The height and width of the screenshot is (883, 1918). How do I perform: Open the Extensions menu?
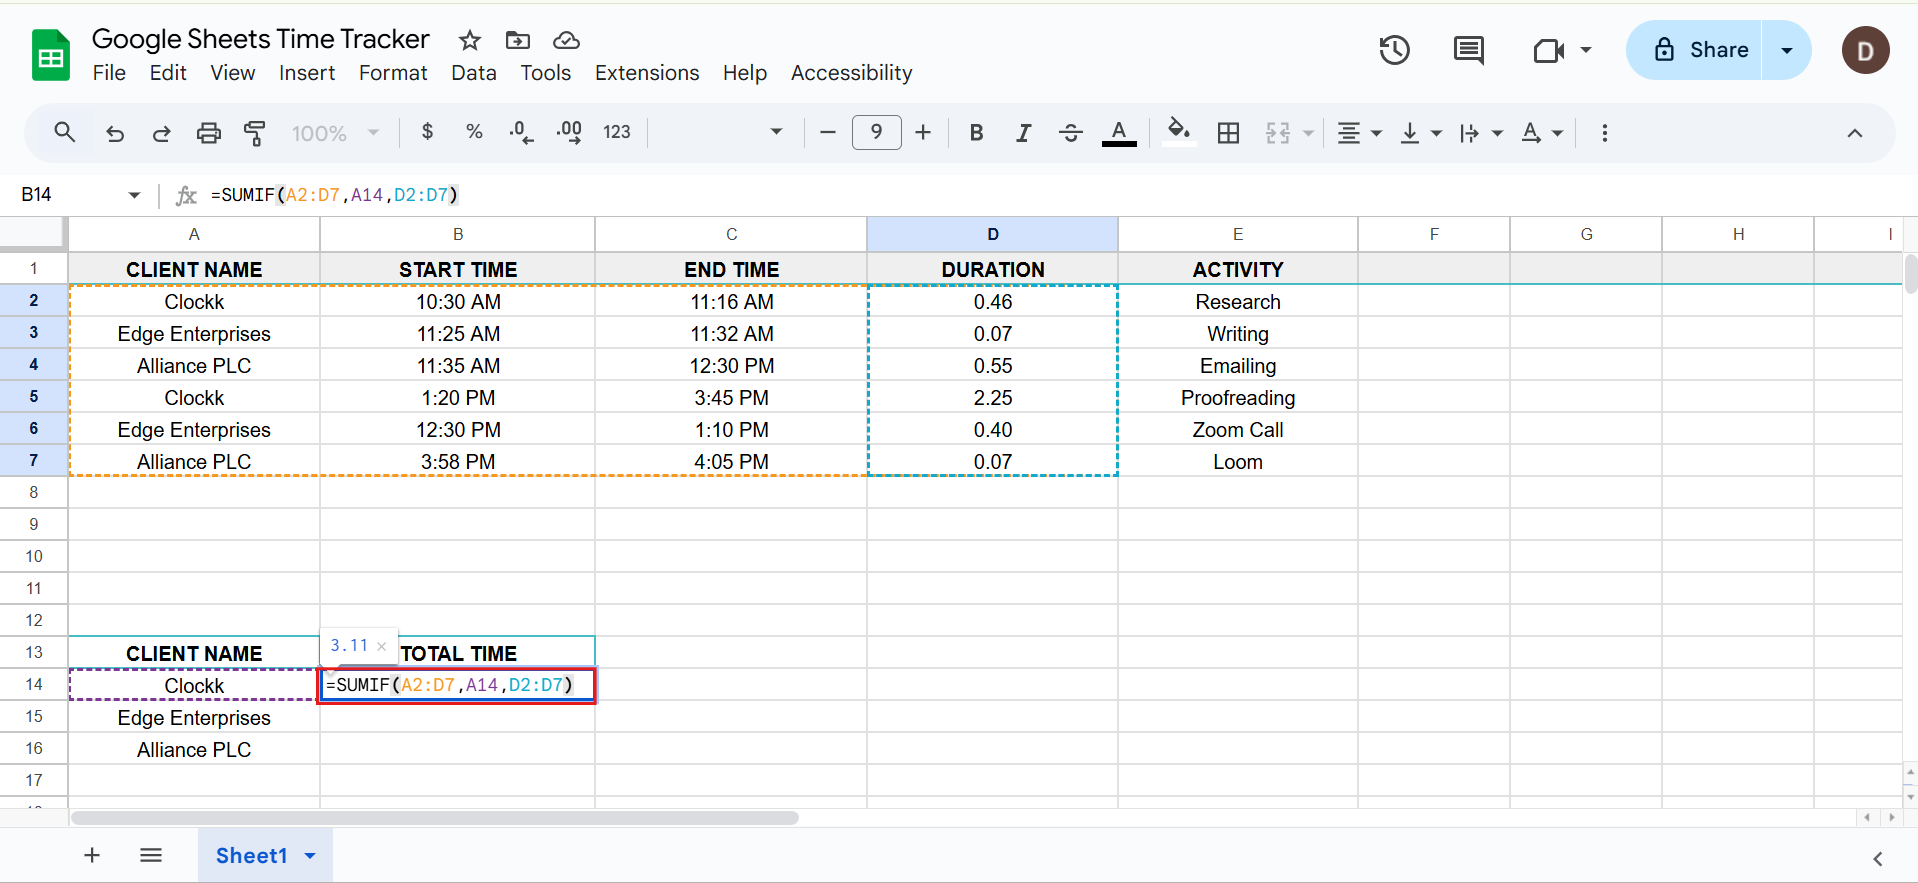647,73
